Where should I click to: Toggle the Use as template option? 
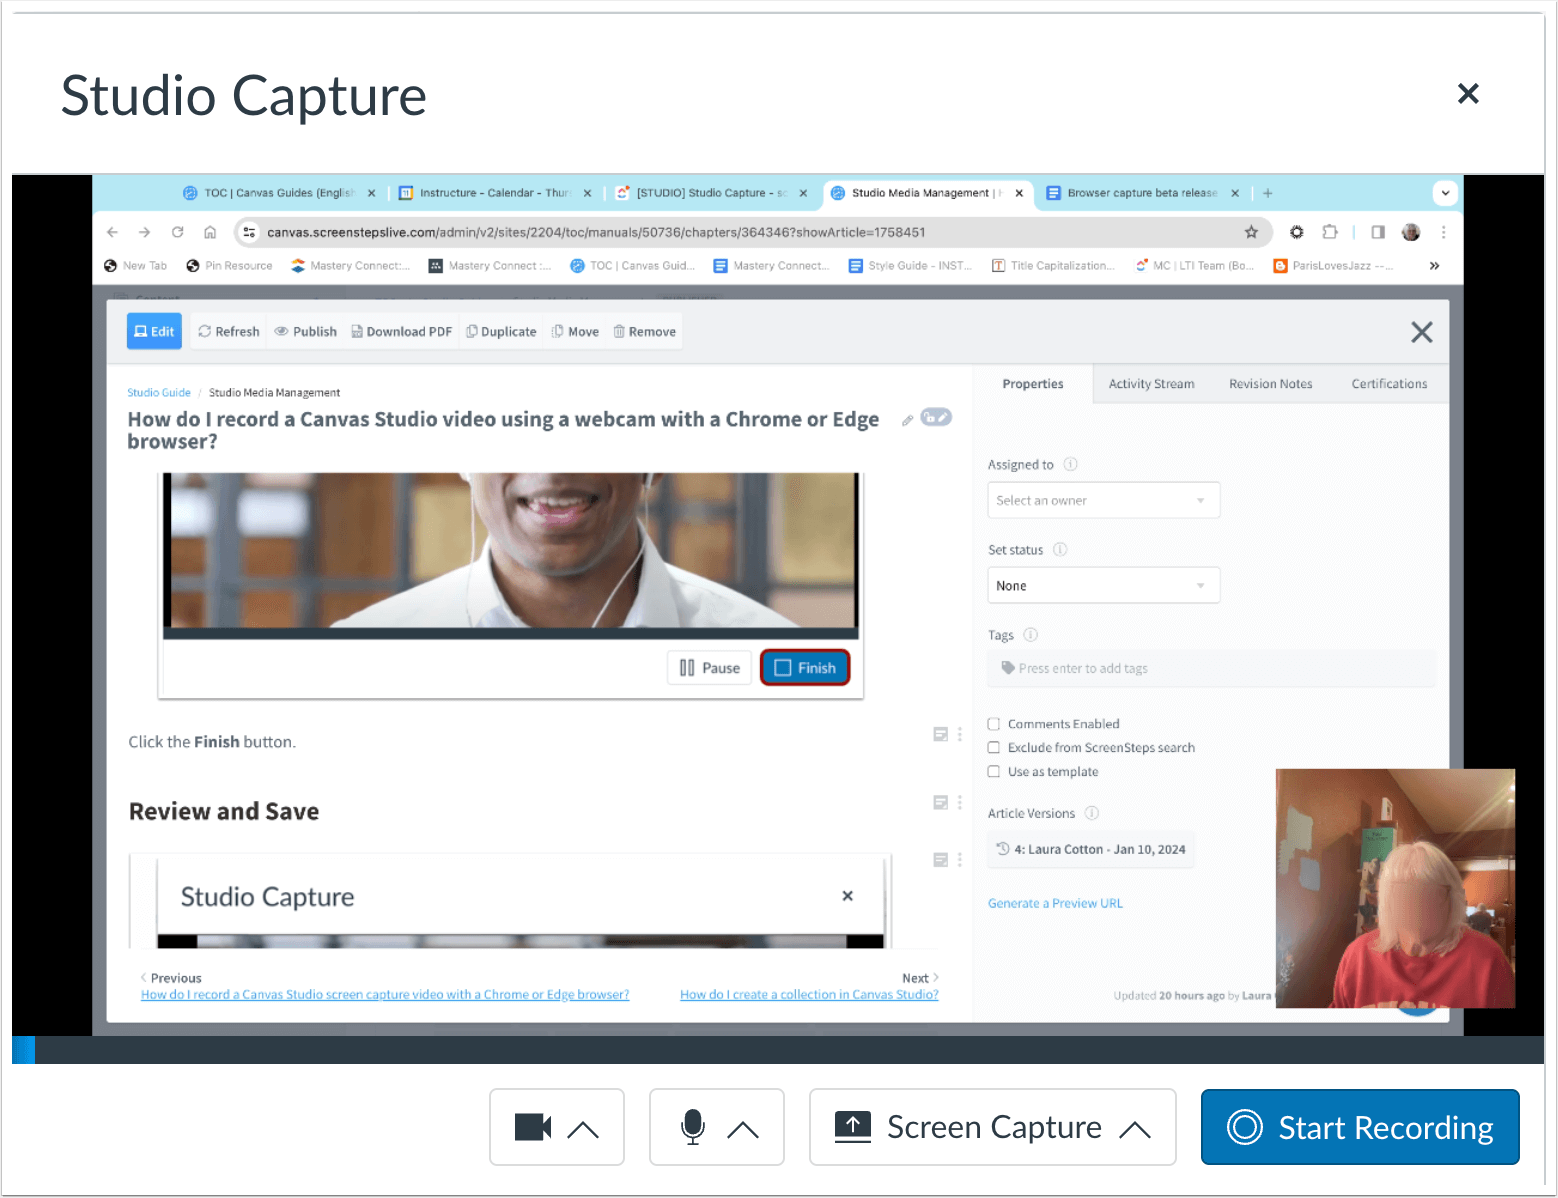coord(993,771)
